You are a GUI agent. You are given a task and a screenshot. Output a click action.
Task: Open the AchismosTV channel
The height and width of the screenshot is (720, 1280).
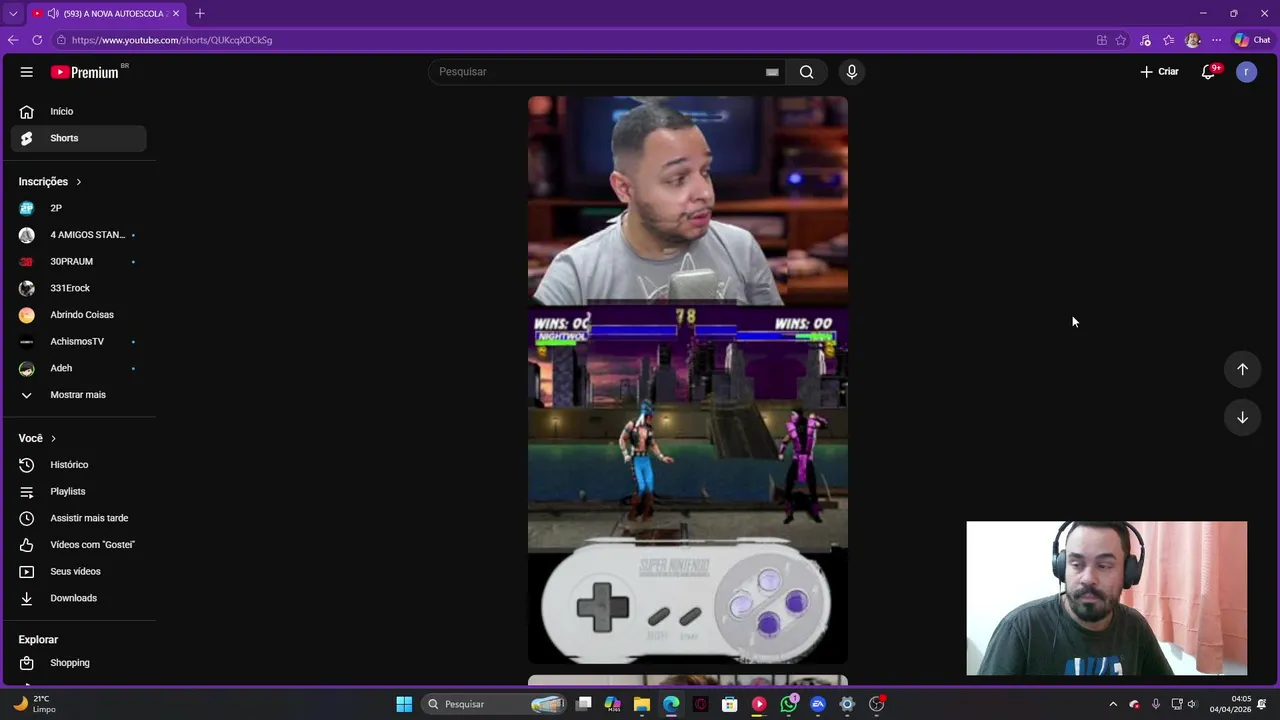point(78,341)
